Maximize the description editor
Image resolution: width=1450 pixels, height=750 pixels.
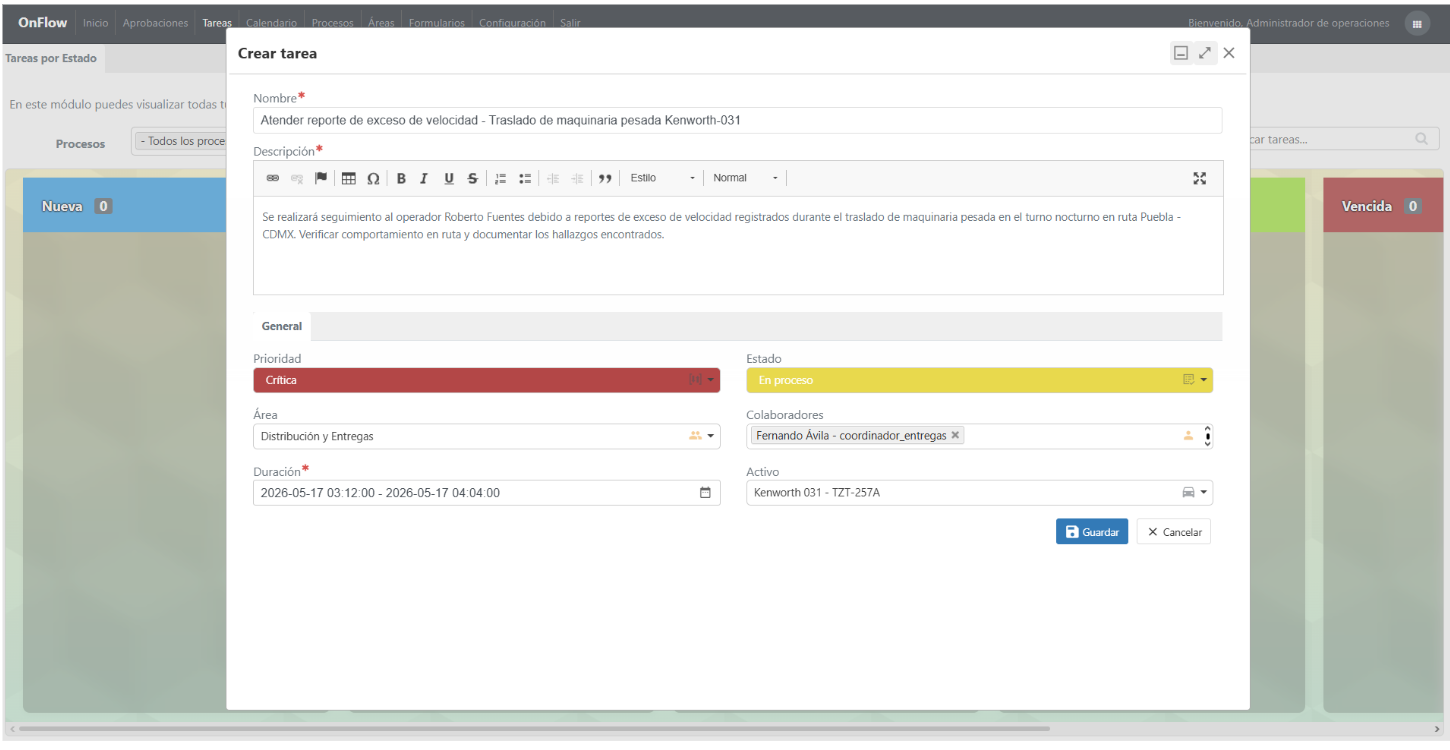1200,178
